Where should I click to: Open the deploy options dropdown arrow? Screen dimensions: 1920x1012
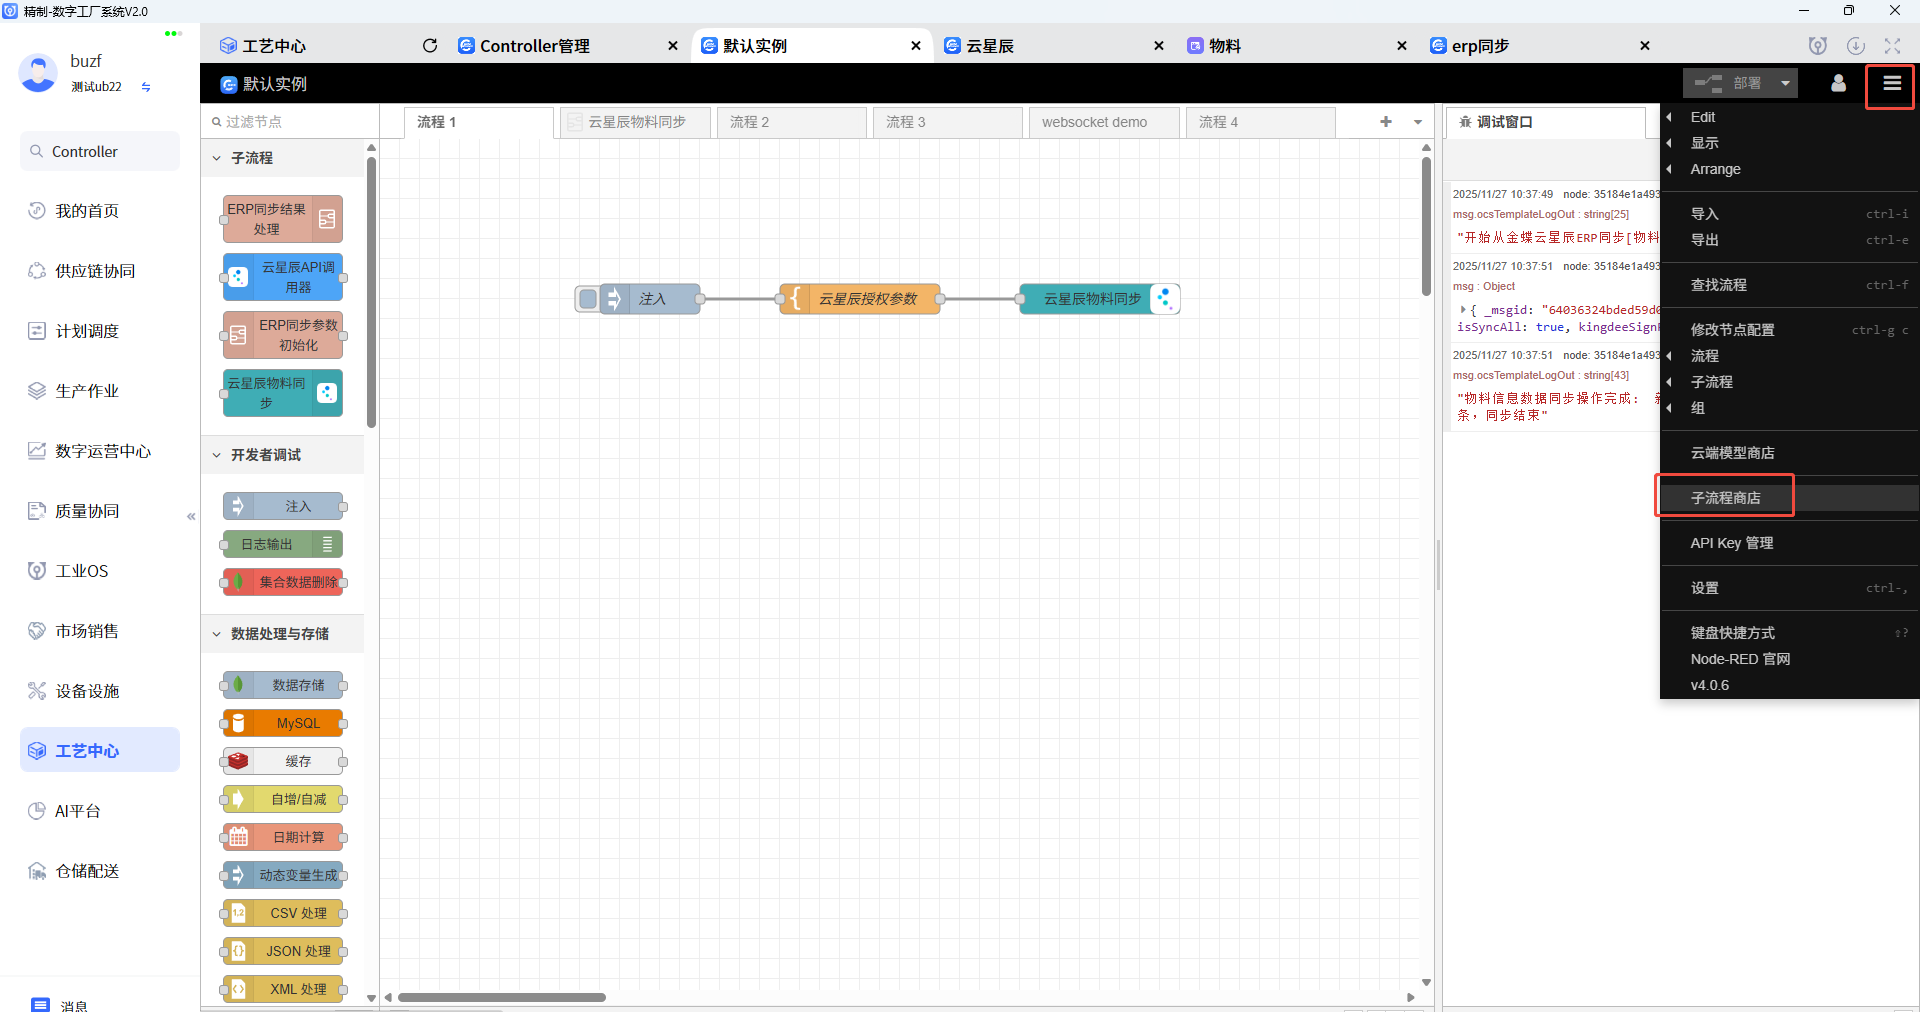pyautogui.click(x=1783, y=83)
